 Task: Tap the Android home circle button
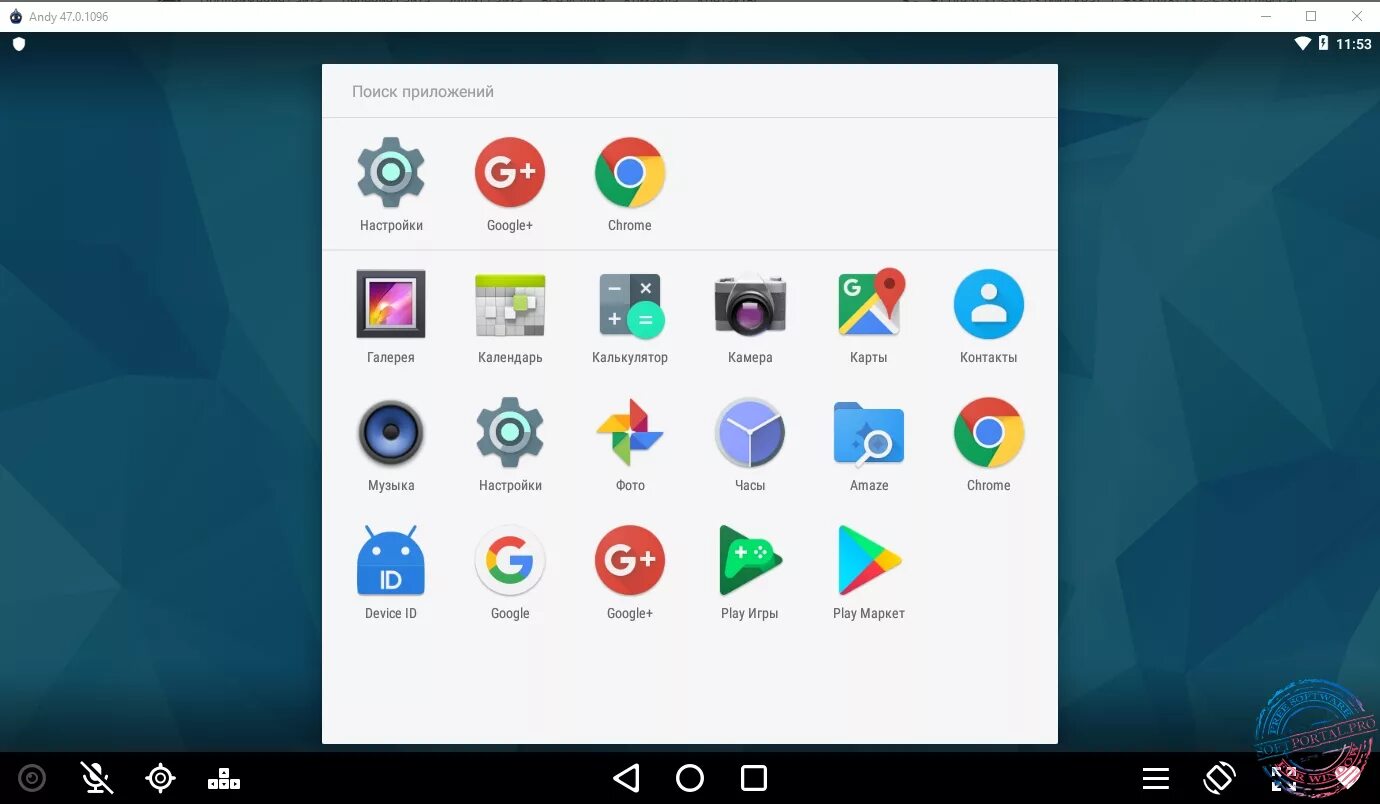690,778
